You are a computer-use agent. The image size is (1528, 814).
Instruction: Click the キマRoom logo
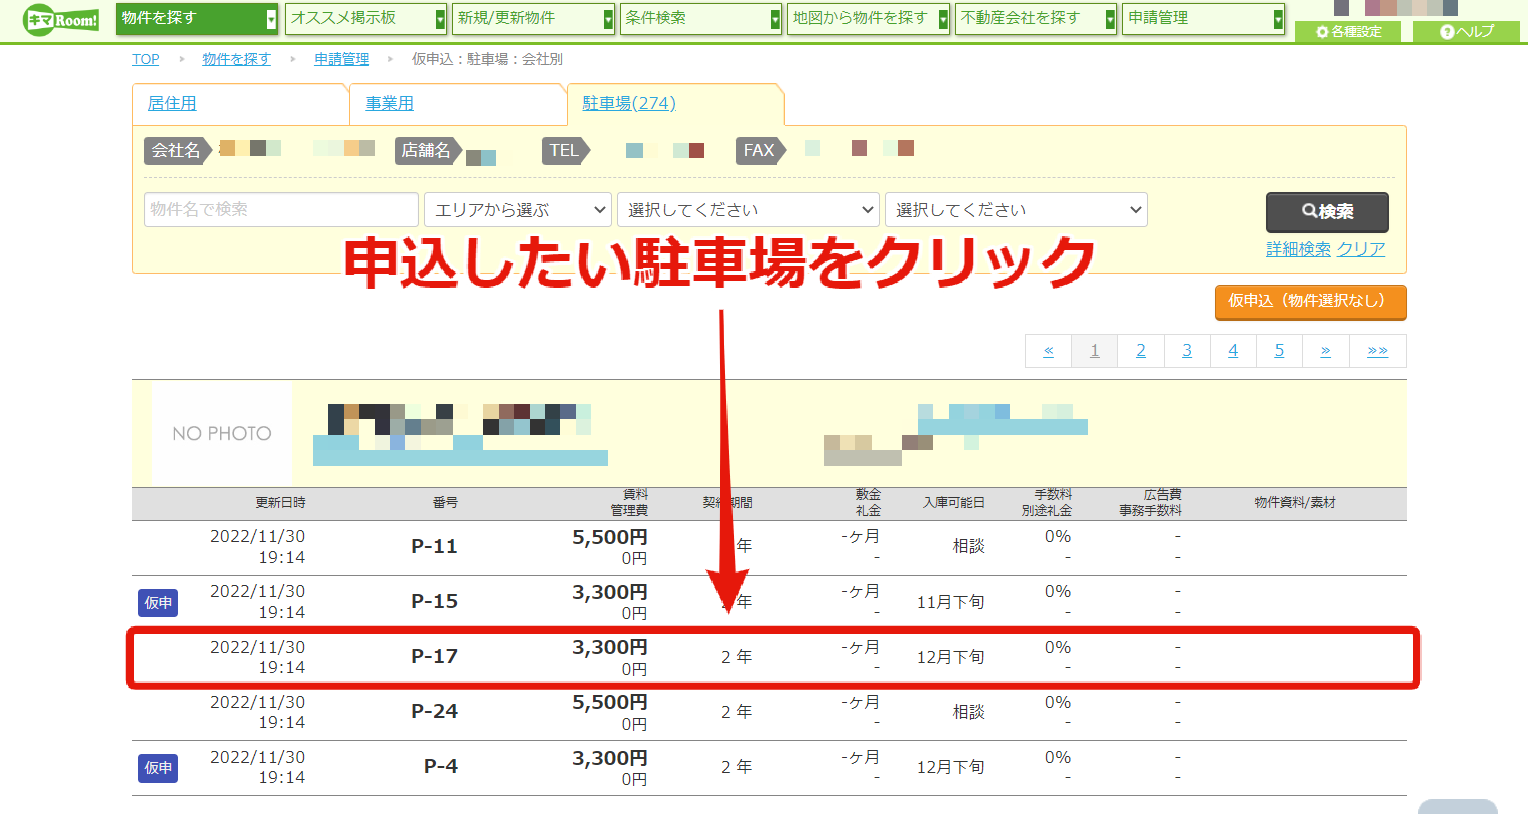61,19
